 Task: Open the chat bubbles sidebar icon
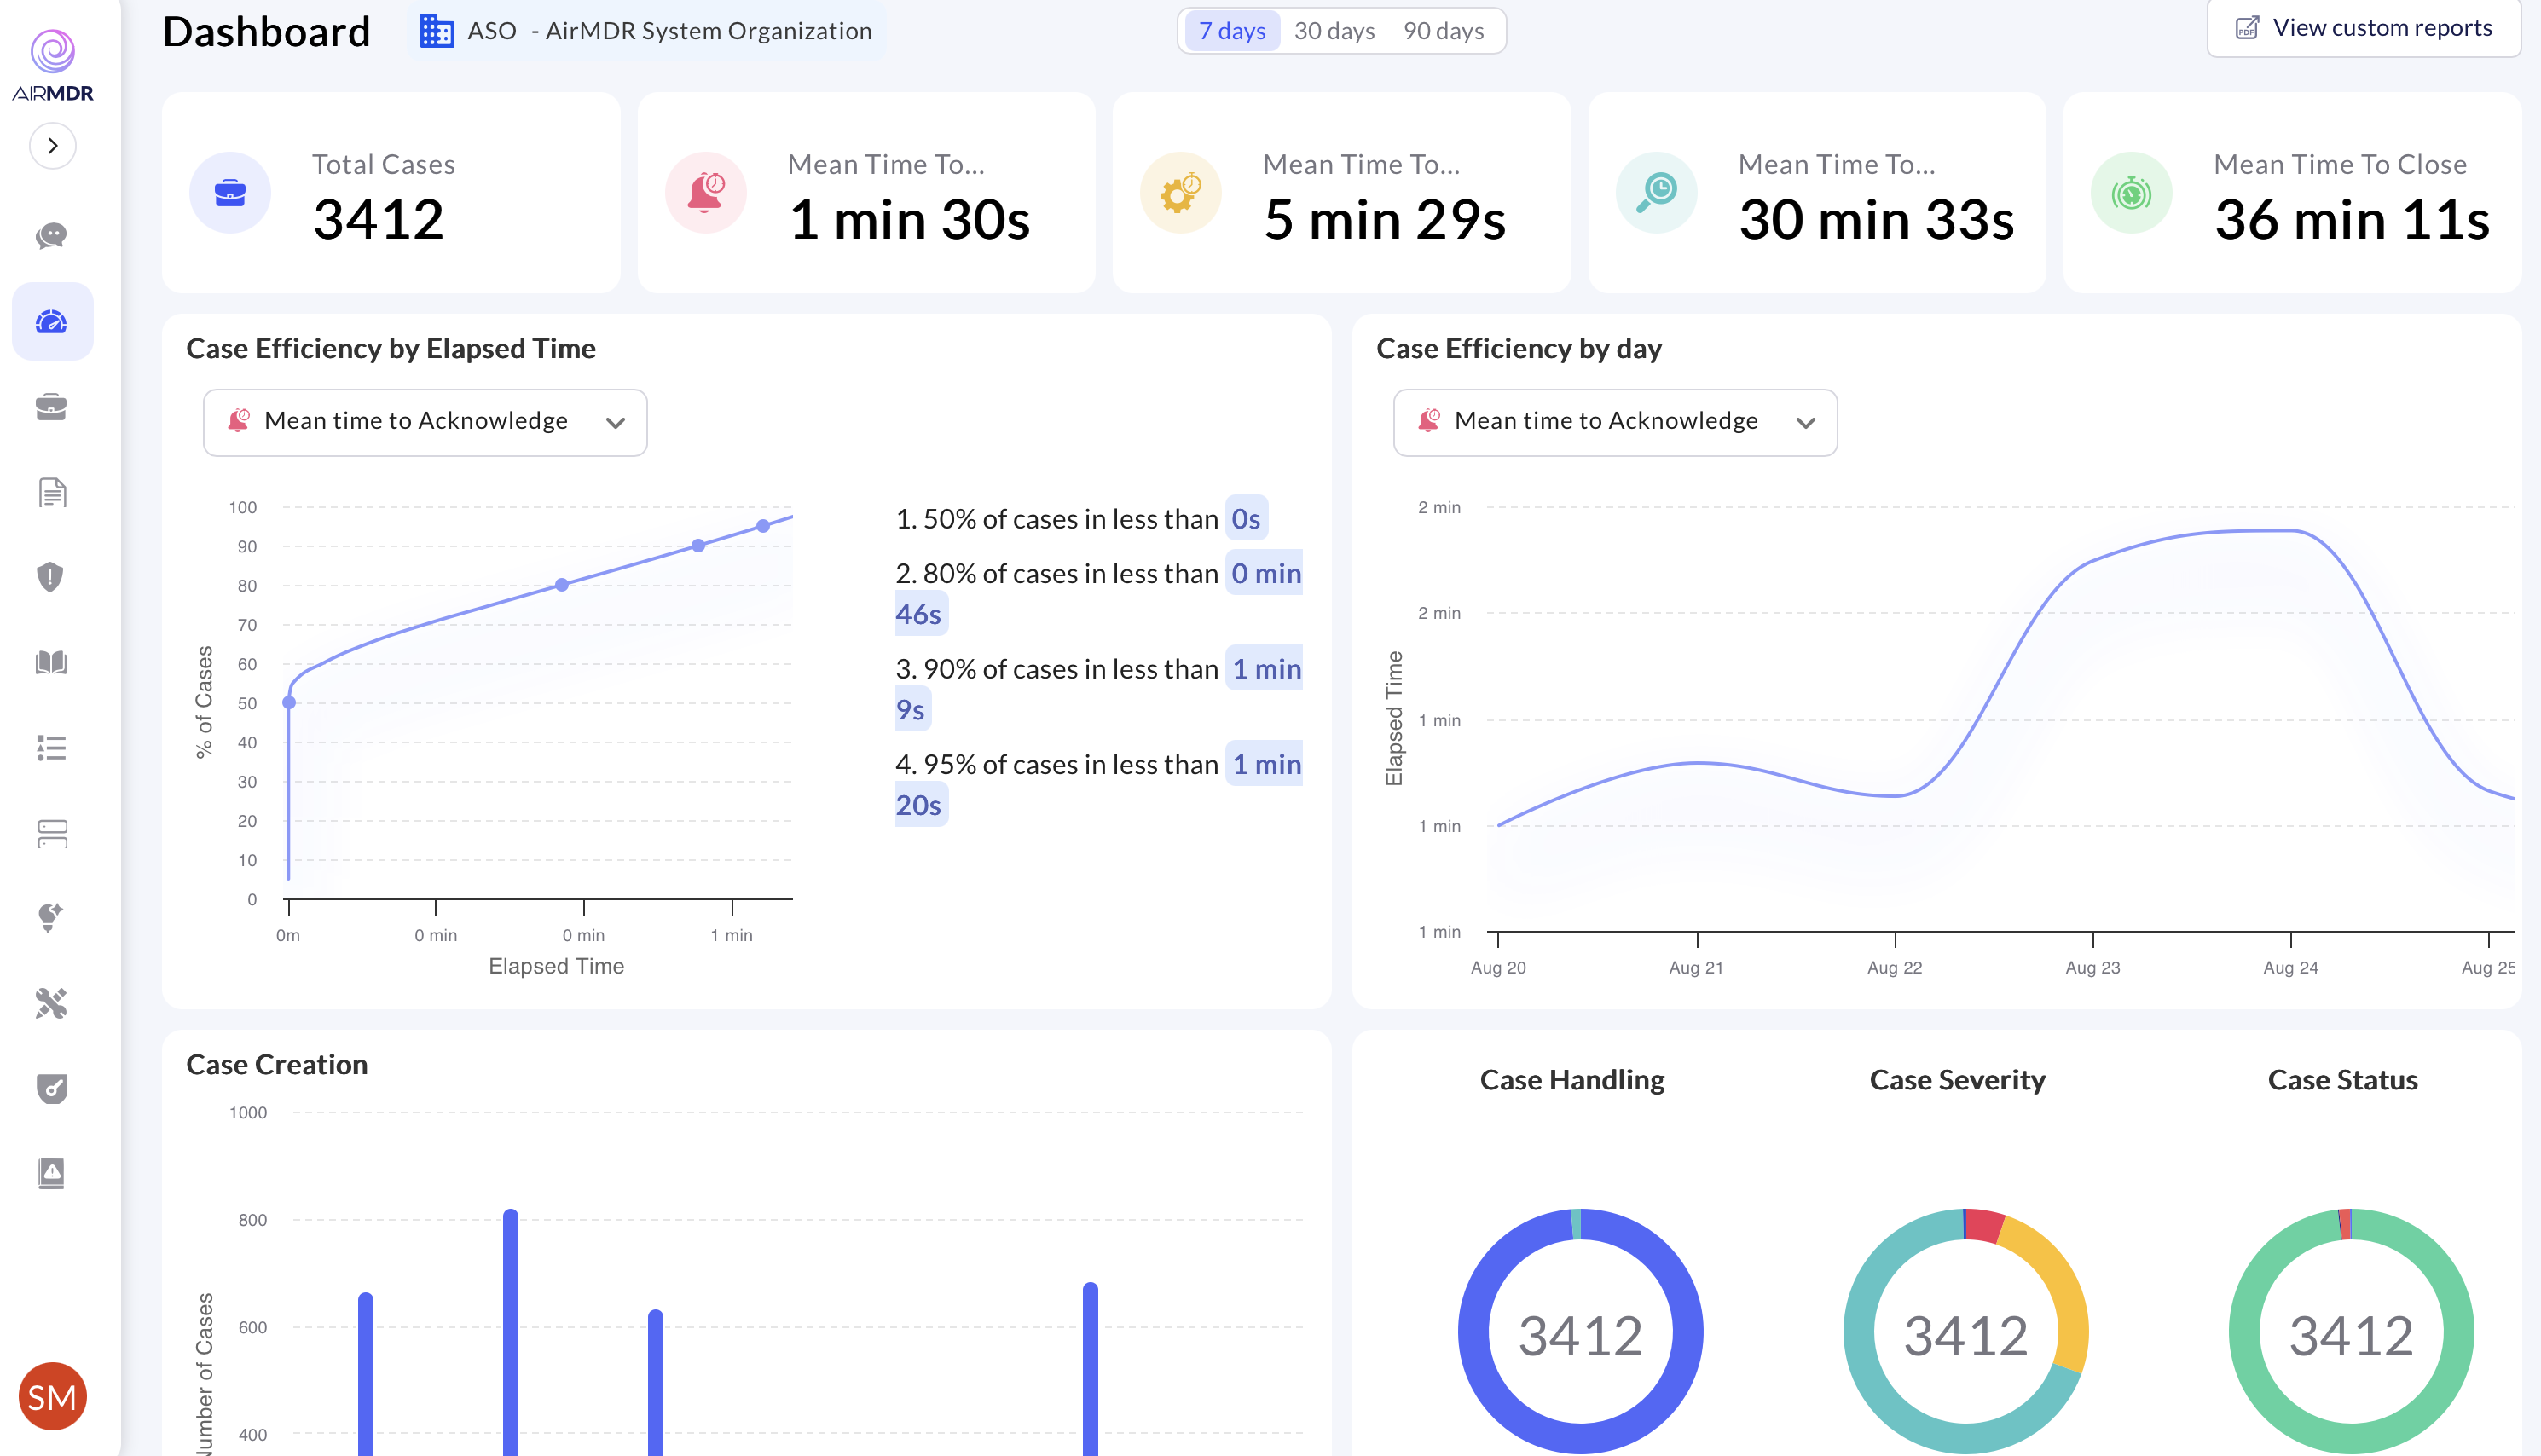click(51, 236)
